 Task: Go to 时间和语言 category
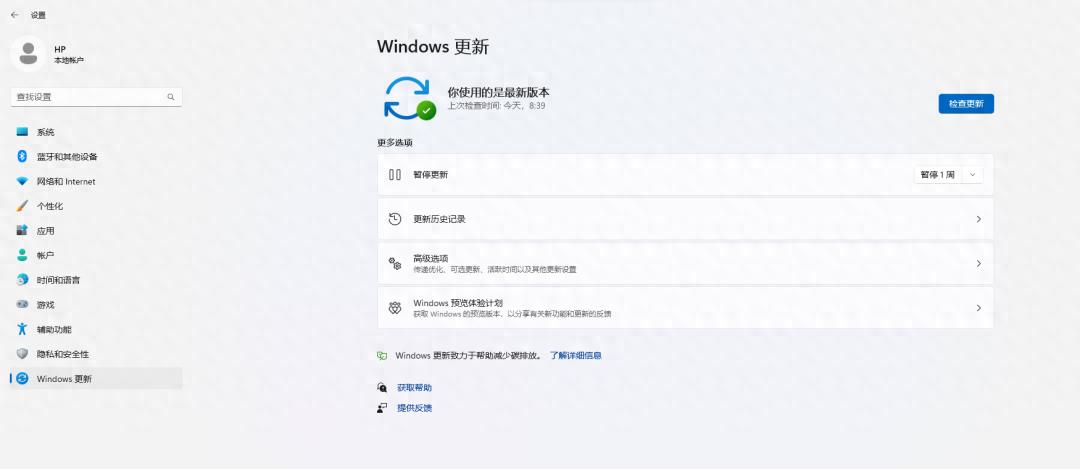[96, 280]
